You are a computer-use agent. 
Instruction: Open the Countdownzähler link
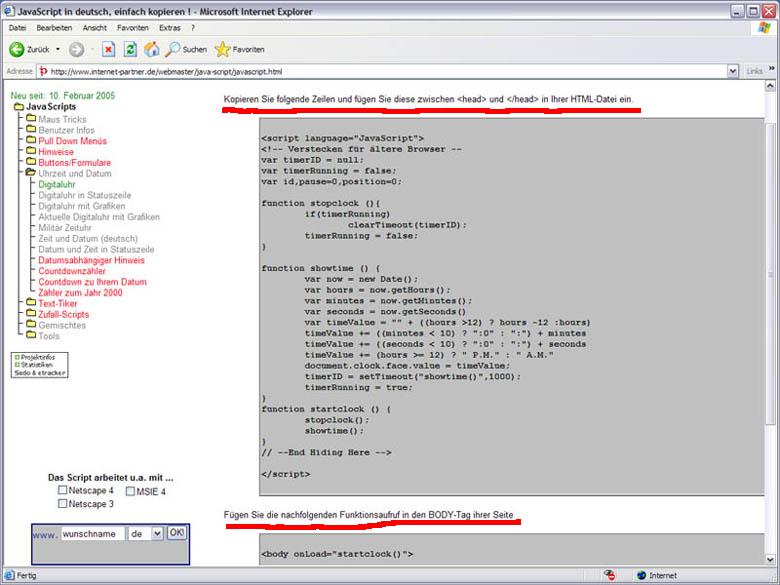click(72, 271)
